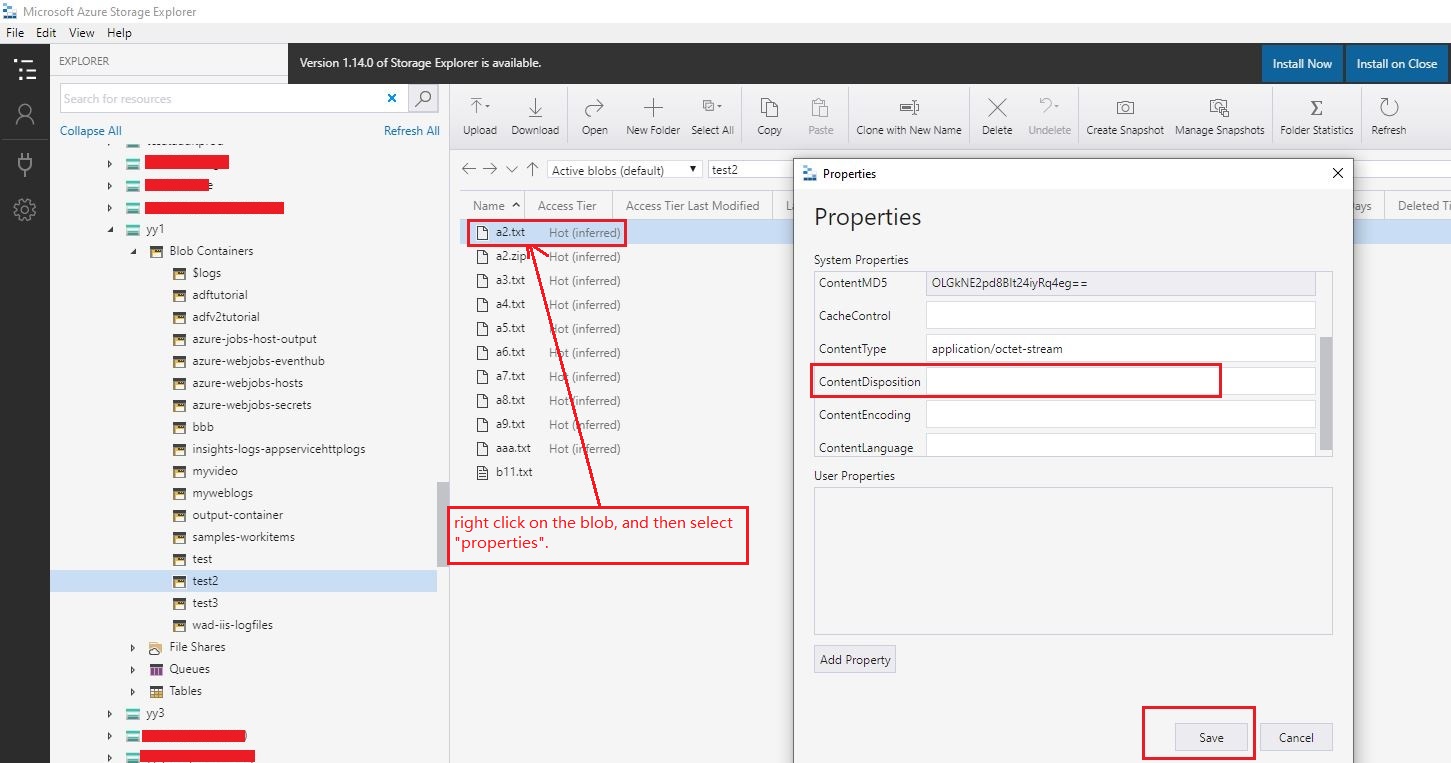This screenshot has height=763, width=1451.
Task: Select the myvideo container
Action: [215, 471]
